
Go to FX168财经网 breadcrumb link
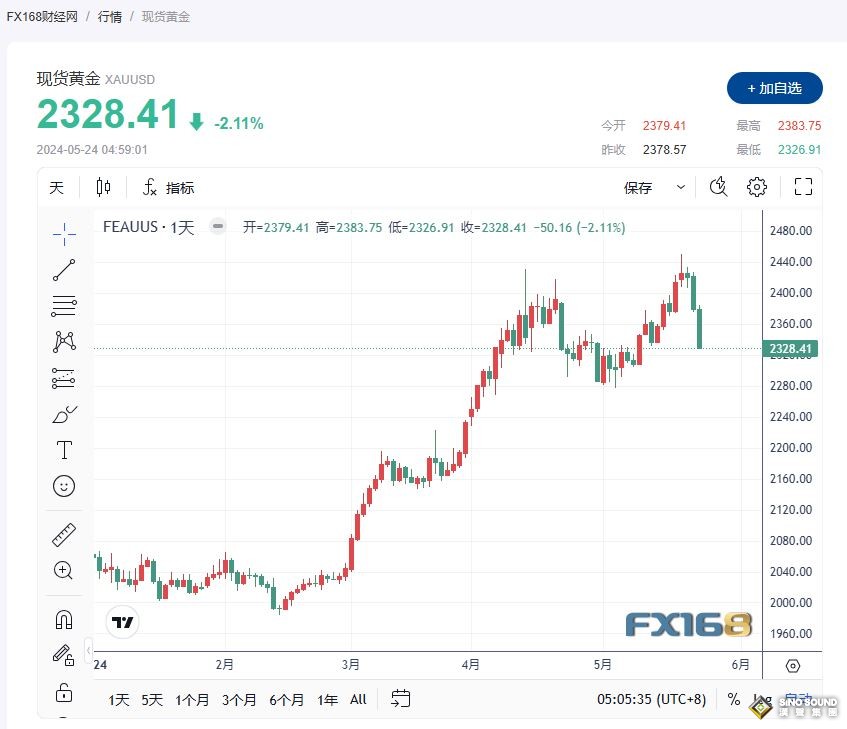point(42,17)
